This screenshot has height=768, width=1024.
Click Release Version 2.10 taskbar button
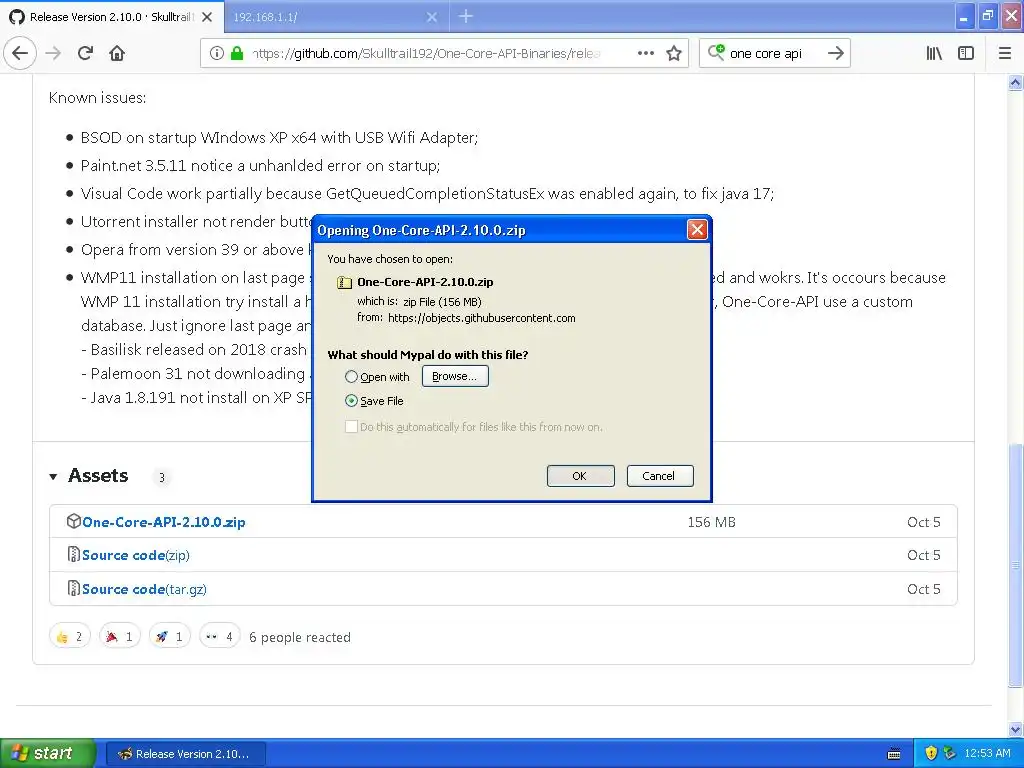186,754
